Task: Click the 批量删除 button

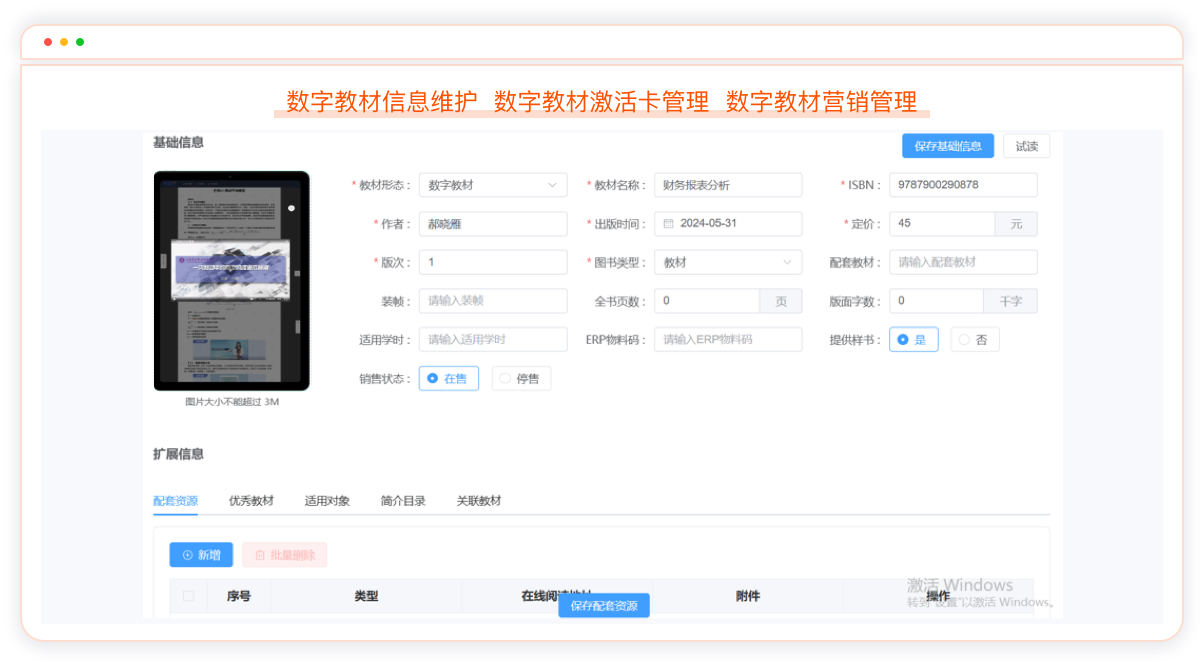Action: point(284,555)
